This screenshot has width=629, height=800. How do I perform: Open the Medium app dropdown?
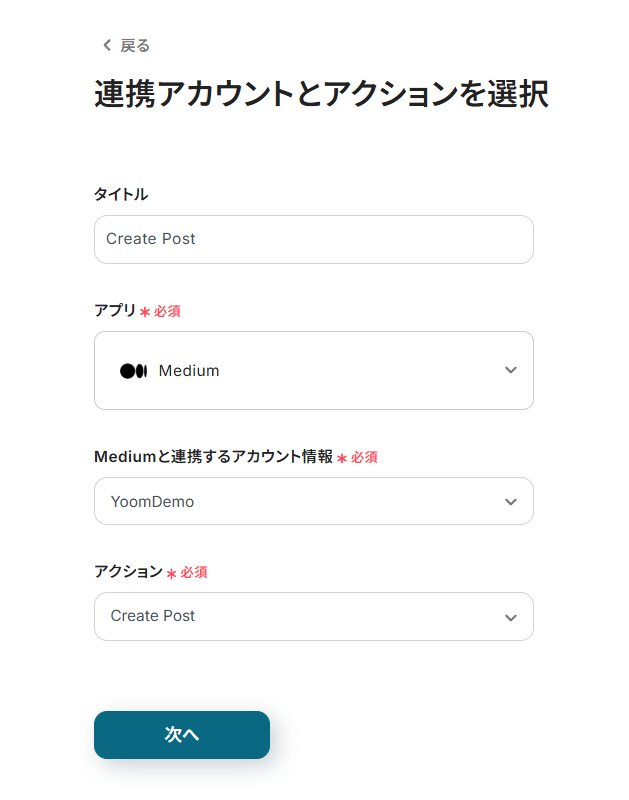313,370
